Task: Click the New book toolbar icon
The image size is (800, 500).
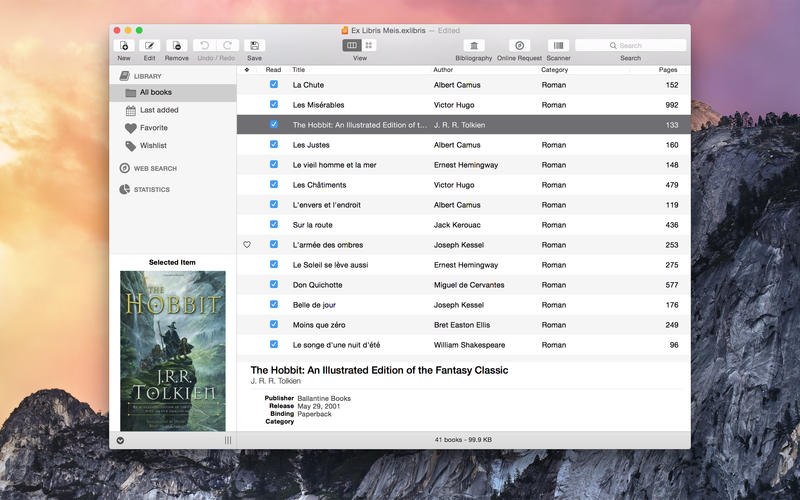Action: point(124,45)
